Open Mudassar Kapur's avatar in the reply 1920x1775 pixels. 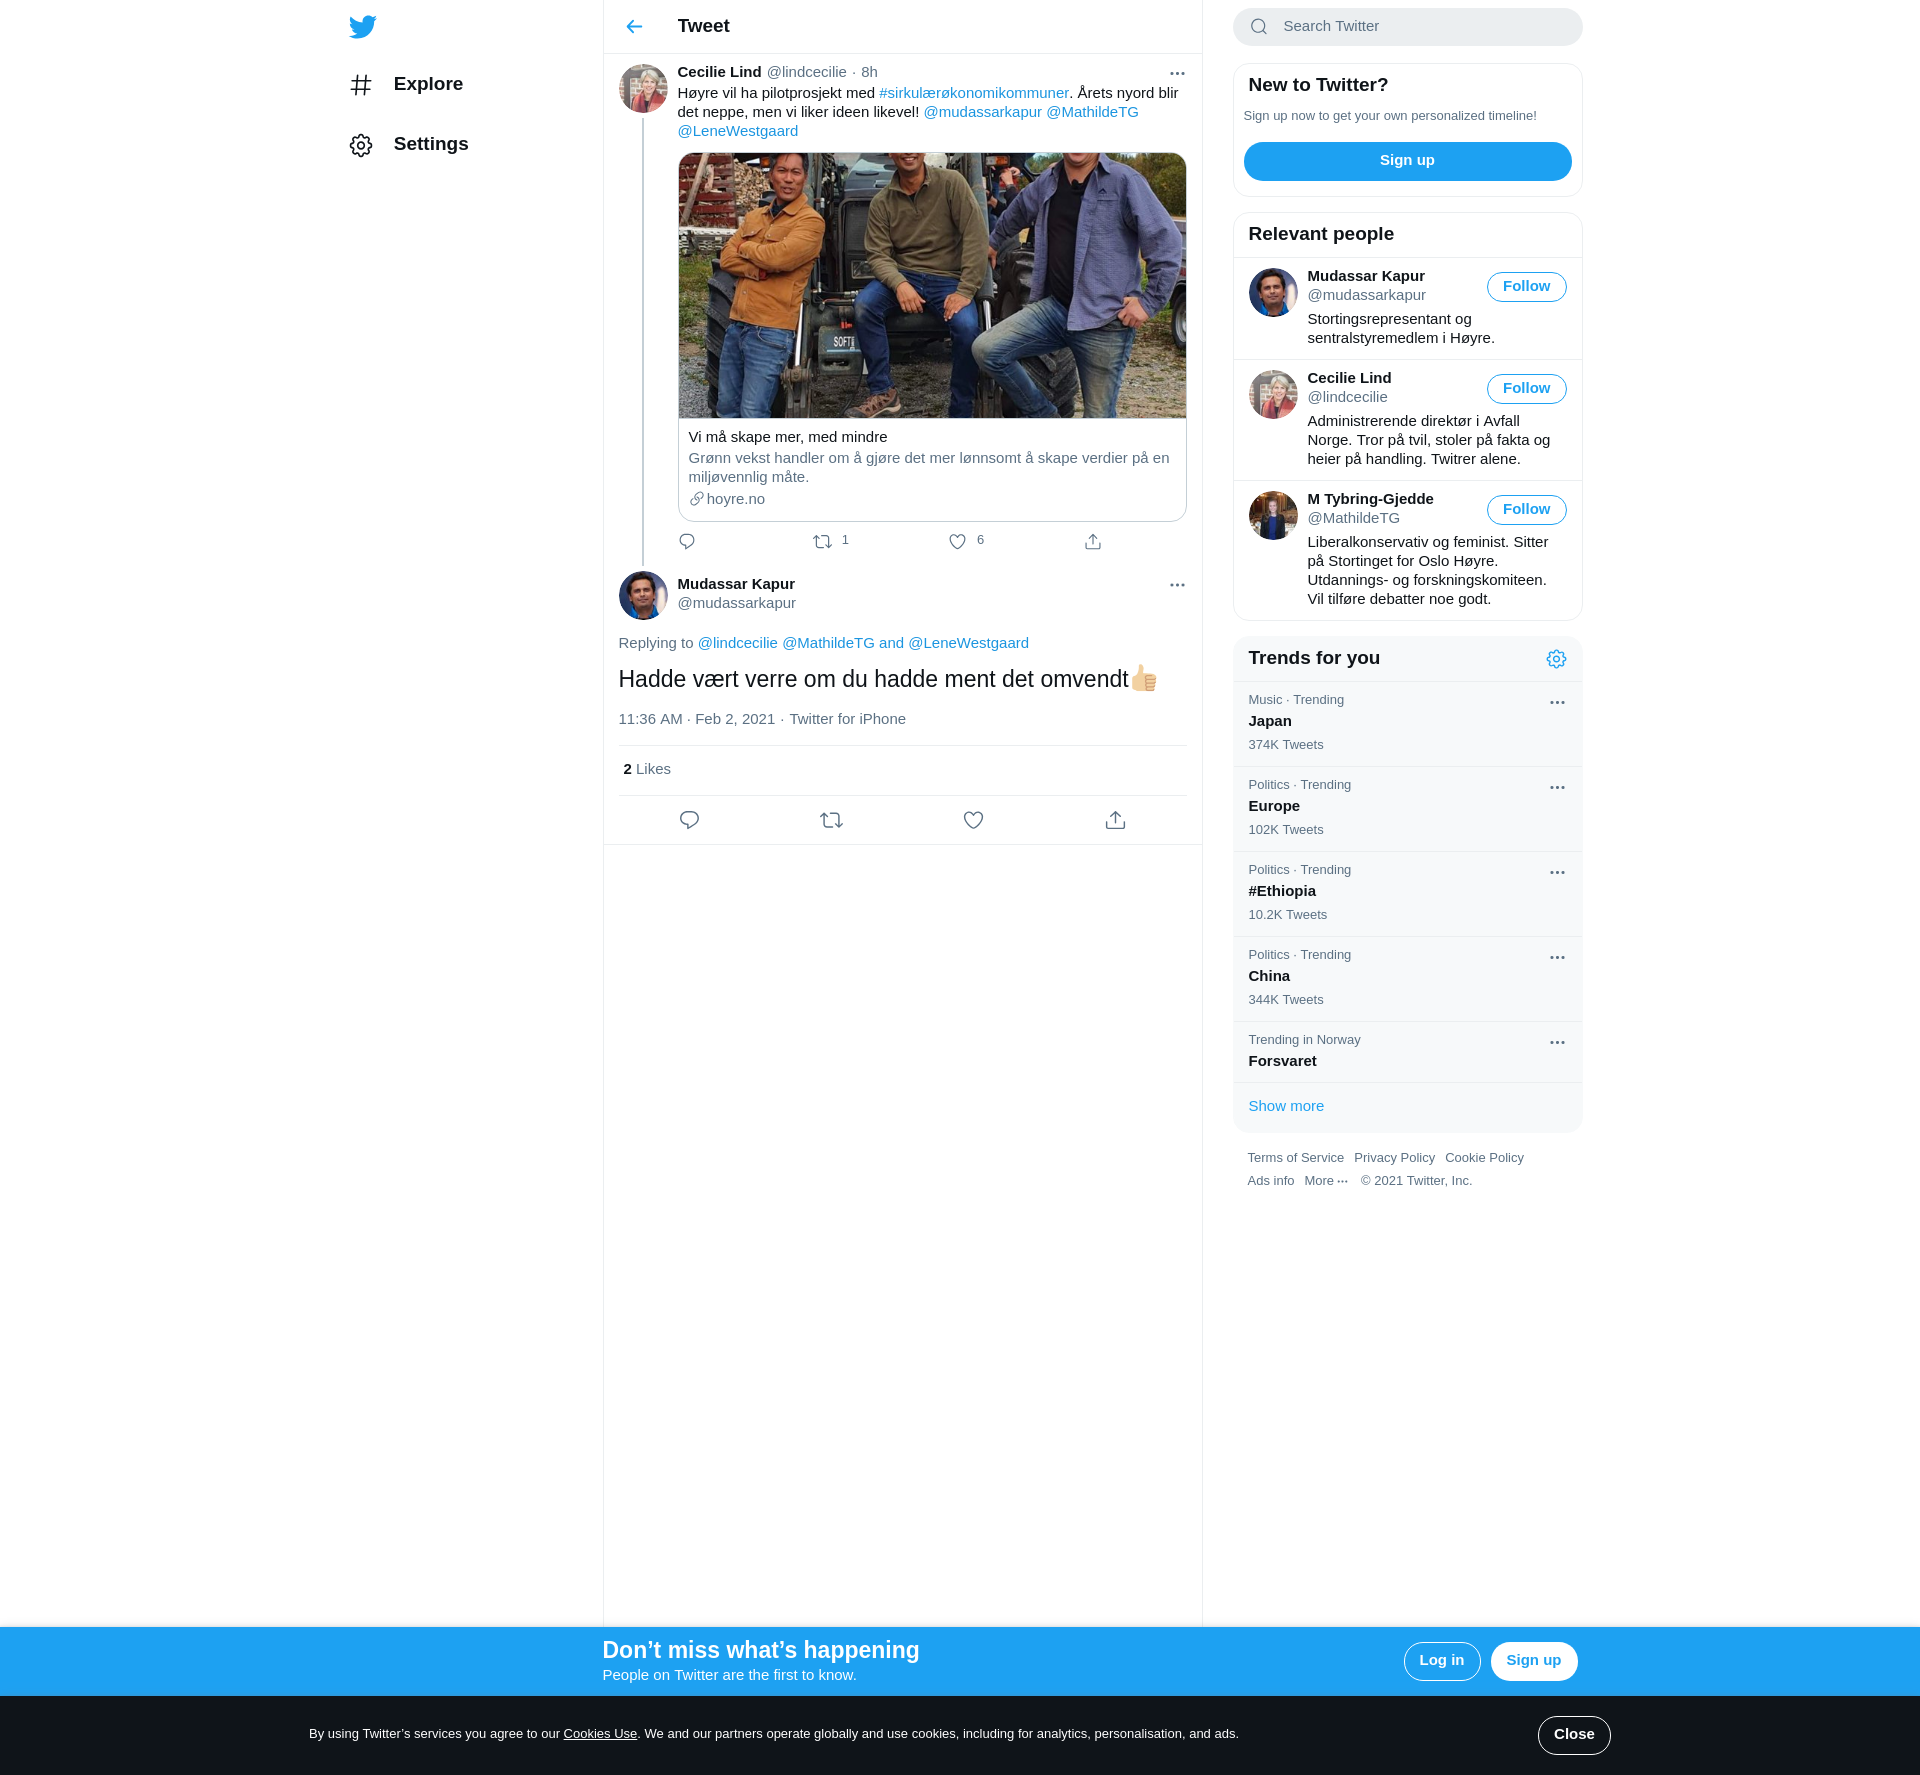pyautogui.click(x=643, y=596)
